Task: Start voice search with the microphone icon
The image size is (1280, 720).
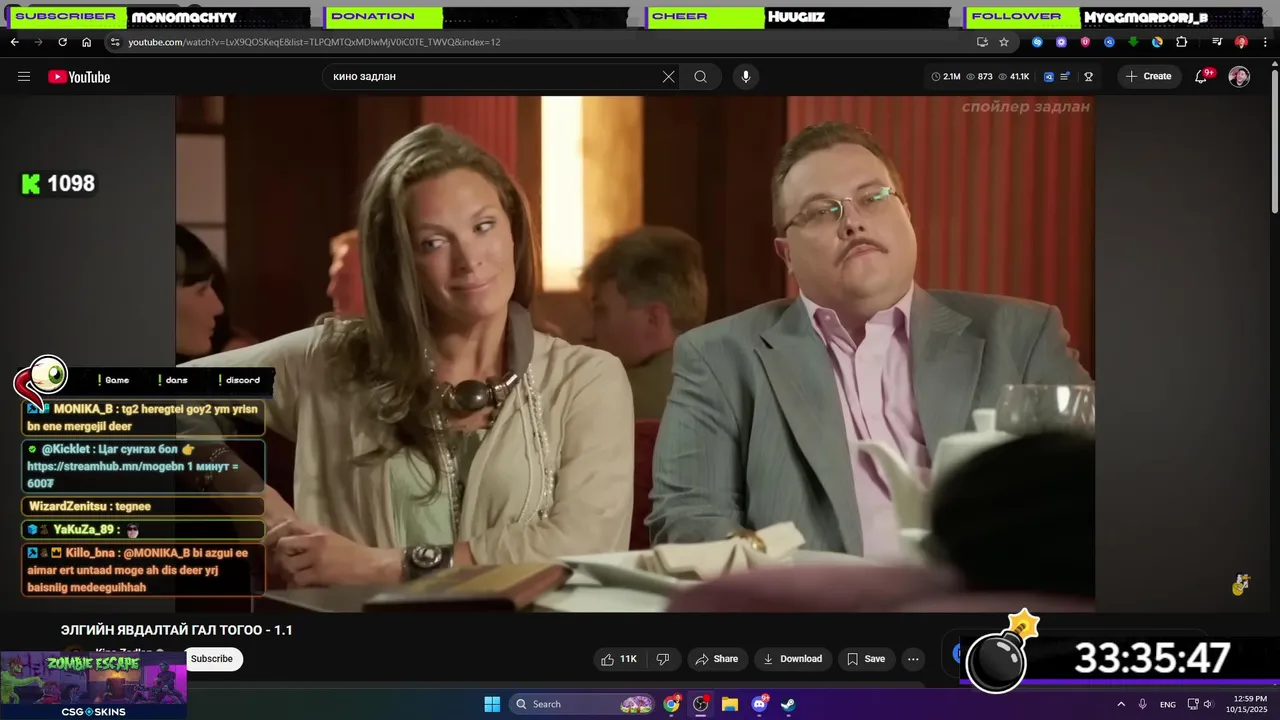Action: 745,77
